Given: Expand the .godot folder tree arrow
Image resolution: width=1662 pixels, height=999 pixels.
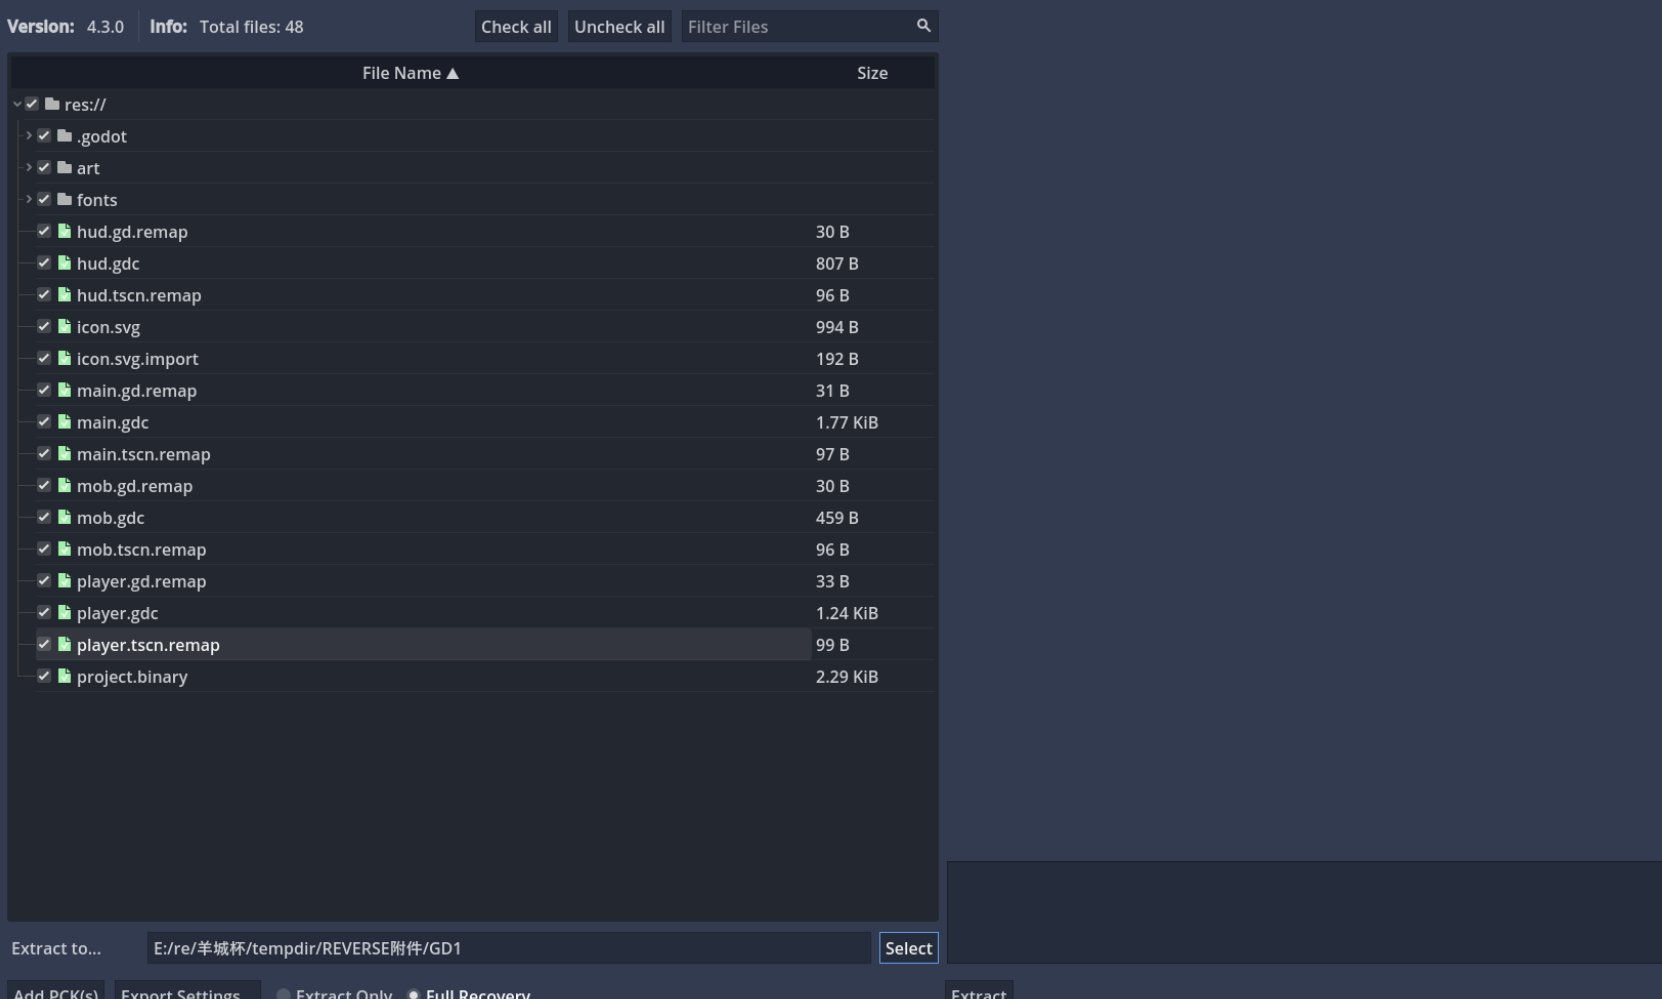Looking at the screenshot, I should (28, 136).
